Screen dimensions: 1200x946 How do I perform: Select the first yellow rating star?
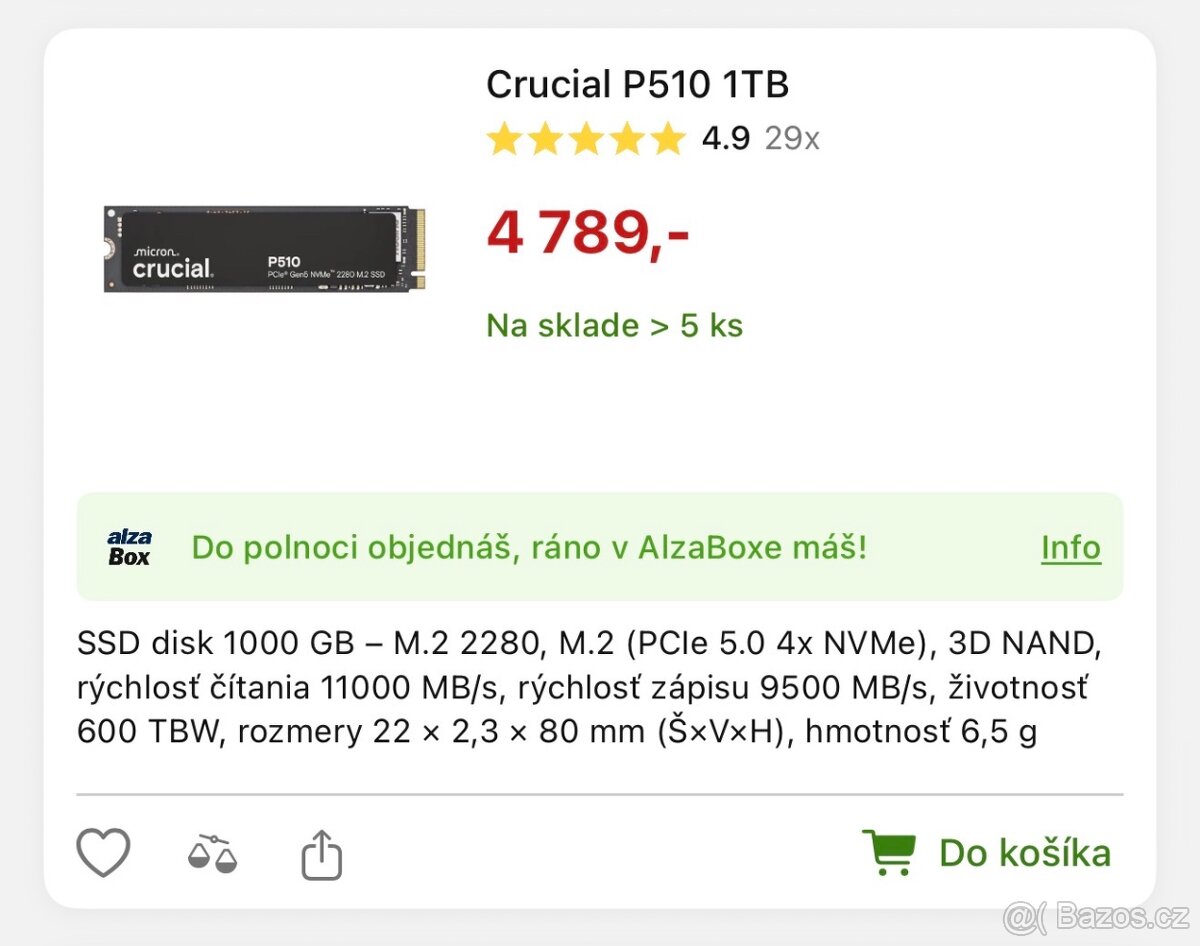[505, 139]
